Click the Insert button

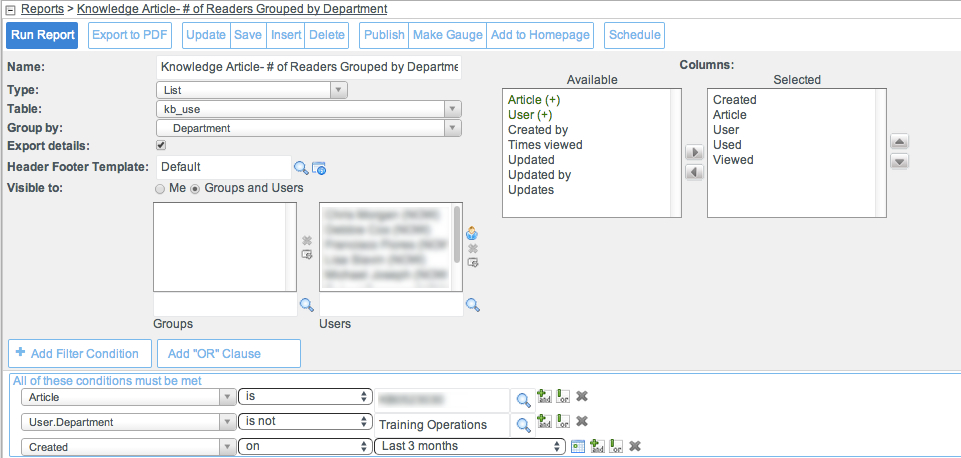pos(286,35)
